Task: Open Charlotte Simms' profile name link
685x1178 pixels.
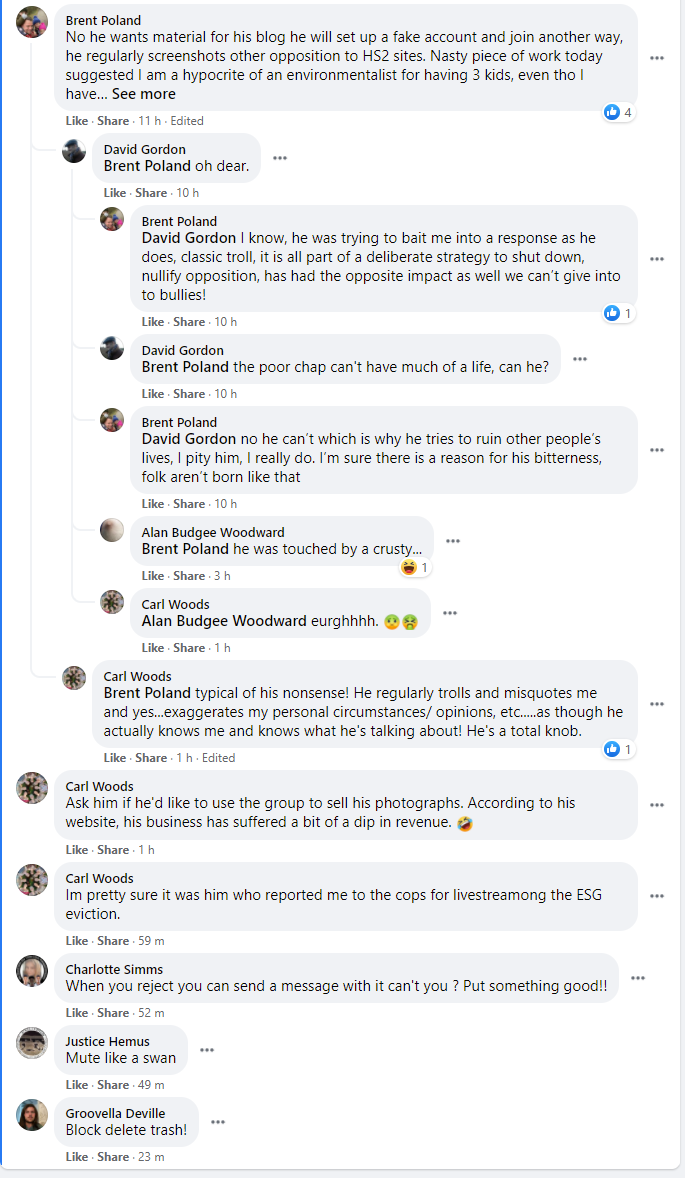Action: coord(114,969)
